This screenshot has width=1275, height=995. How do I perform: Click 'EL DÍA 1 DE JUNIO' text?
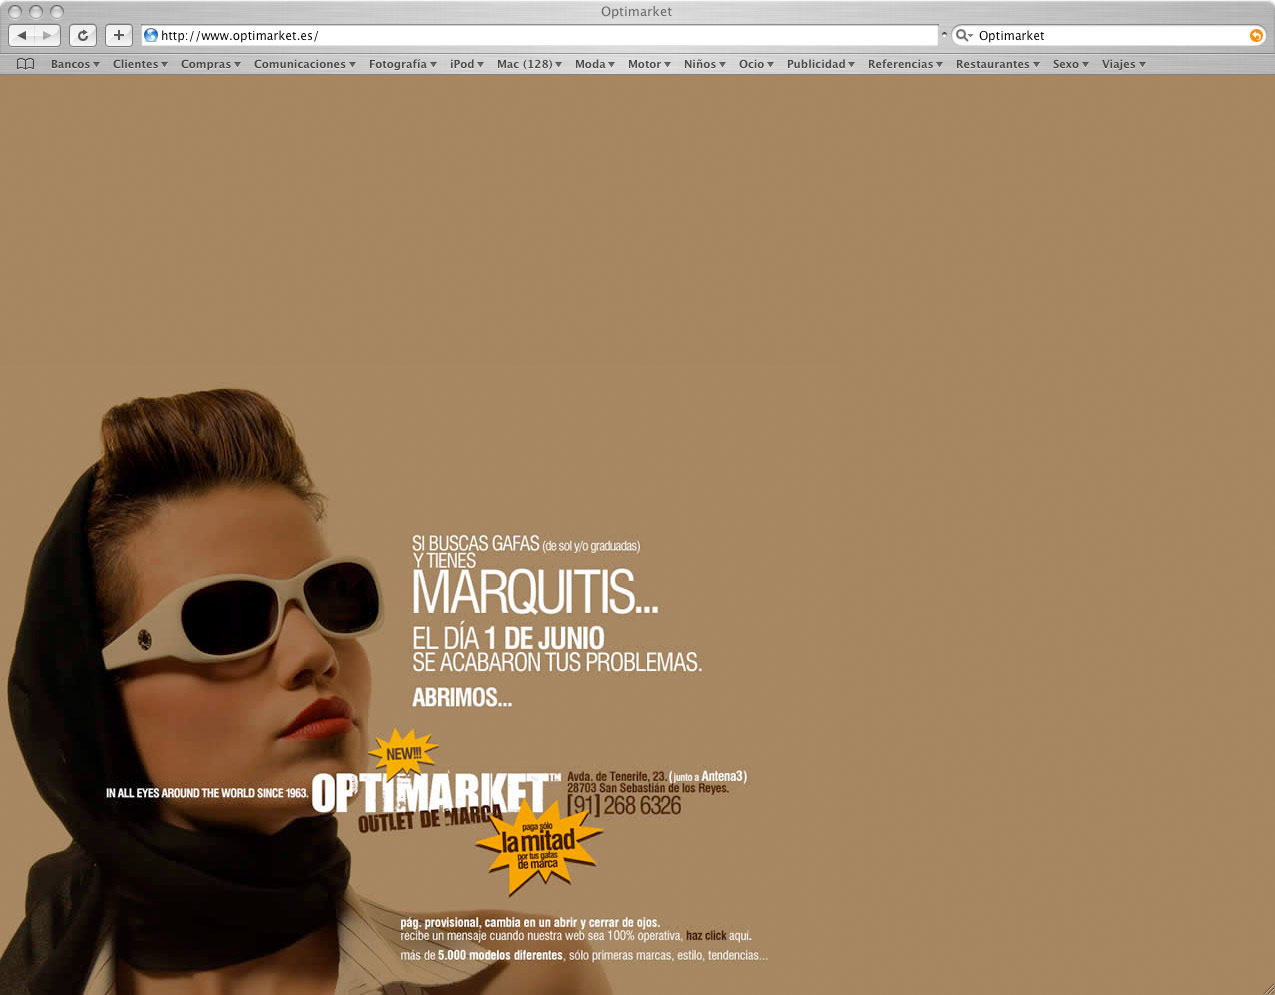(508, 638)
